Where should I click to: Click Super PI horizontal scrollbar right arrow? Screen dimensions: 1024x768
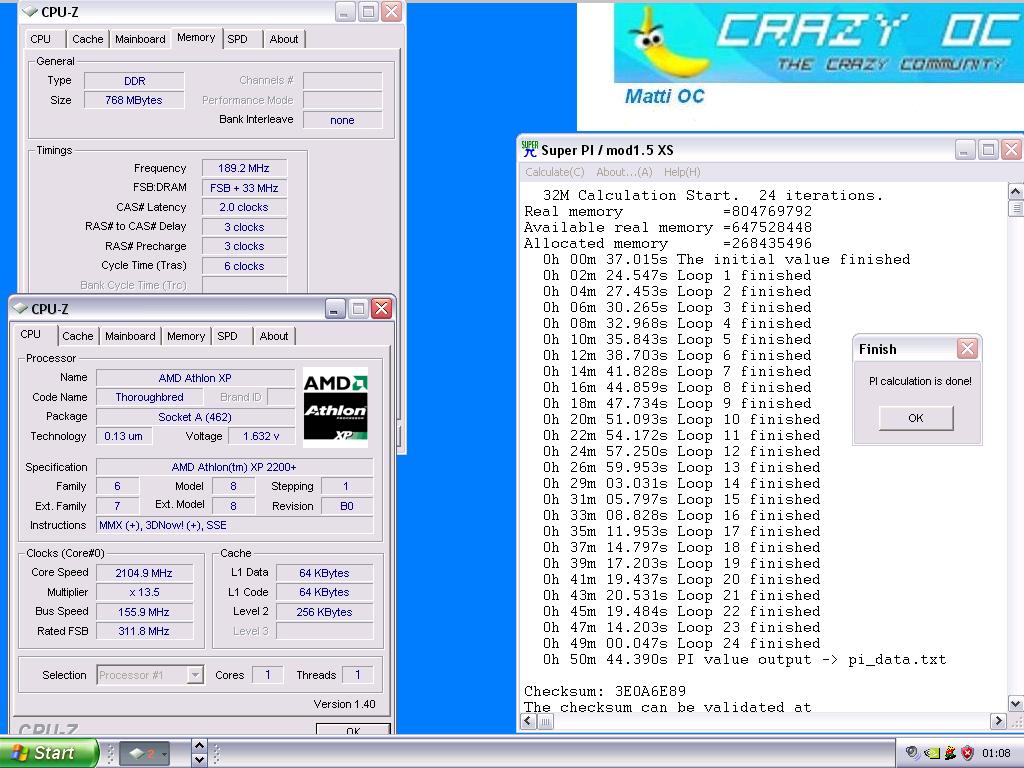(x=998, y=721)
